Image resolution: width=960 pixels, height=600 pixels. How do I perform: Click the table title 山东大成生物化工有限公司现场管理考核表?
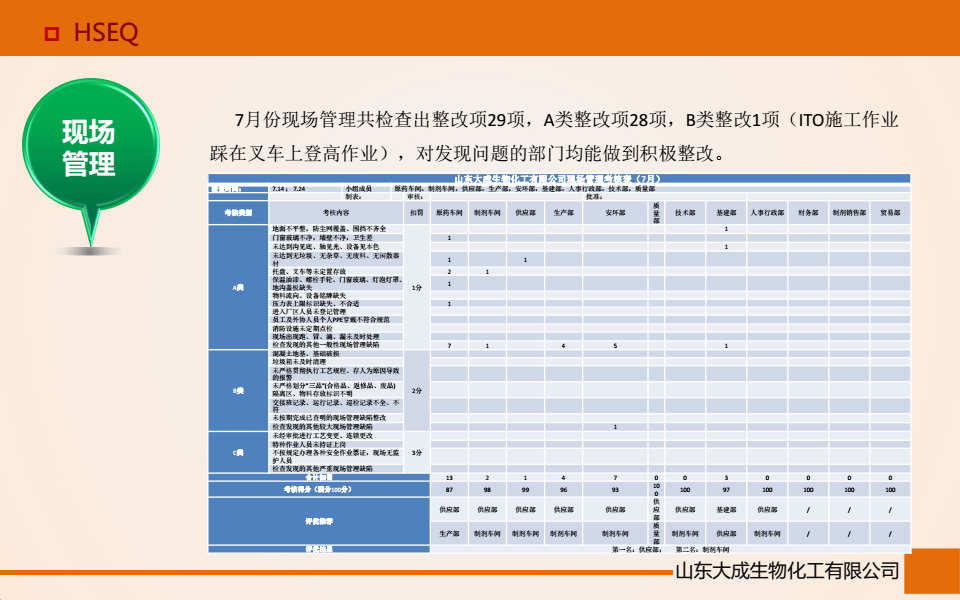coord(560,178)
